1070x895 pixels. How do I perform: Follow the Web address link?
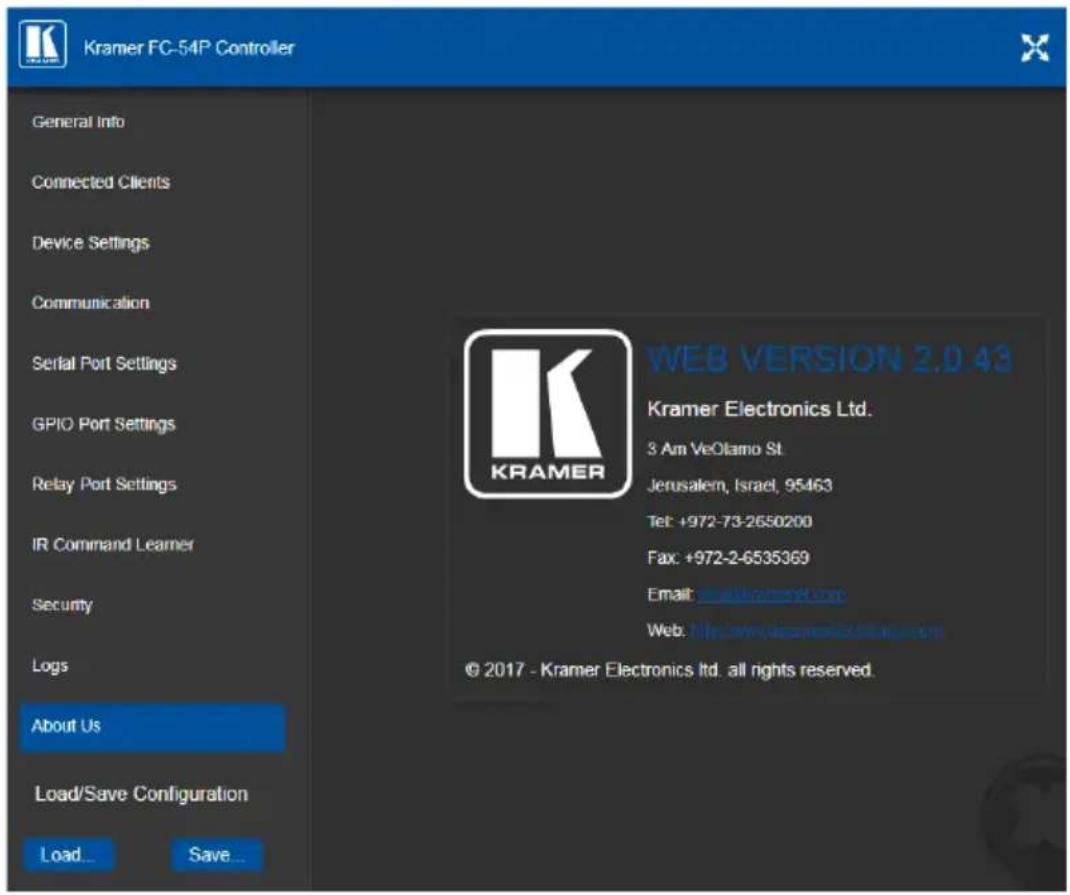[816, 630]
